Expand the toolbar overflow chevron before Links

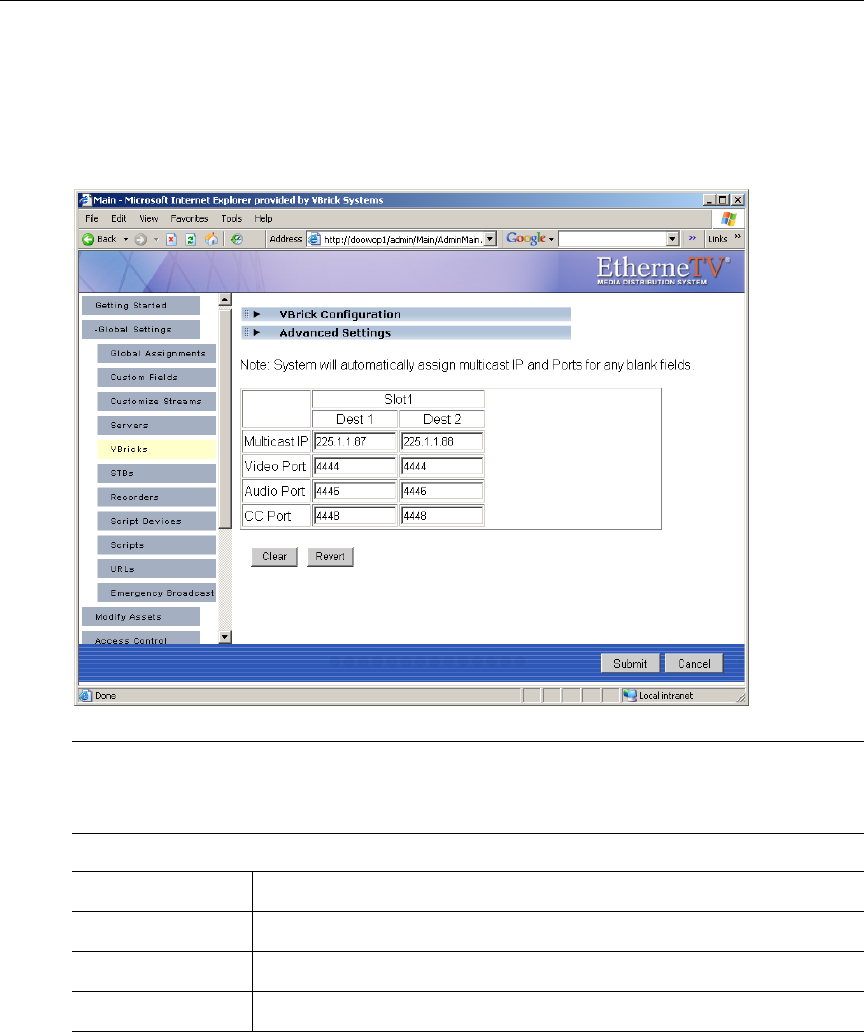(692, 238)
